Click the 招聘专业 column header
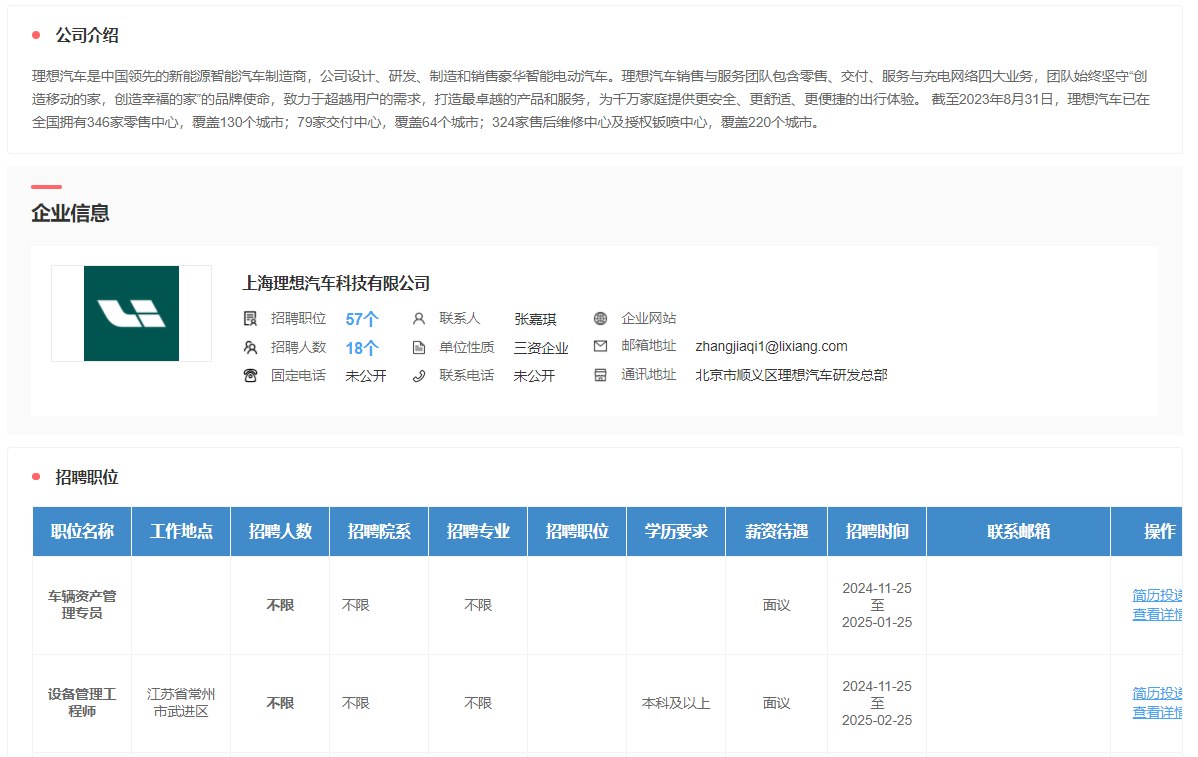The height and width of the screenshot is (757, 1198). pyautogui.click(x=478, y=531)
